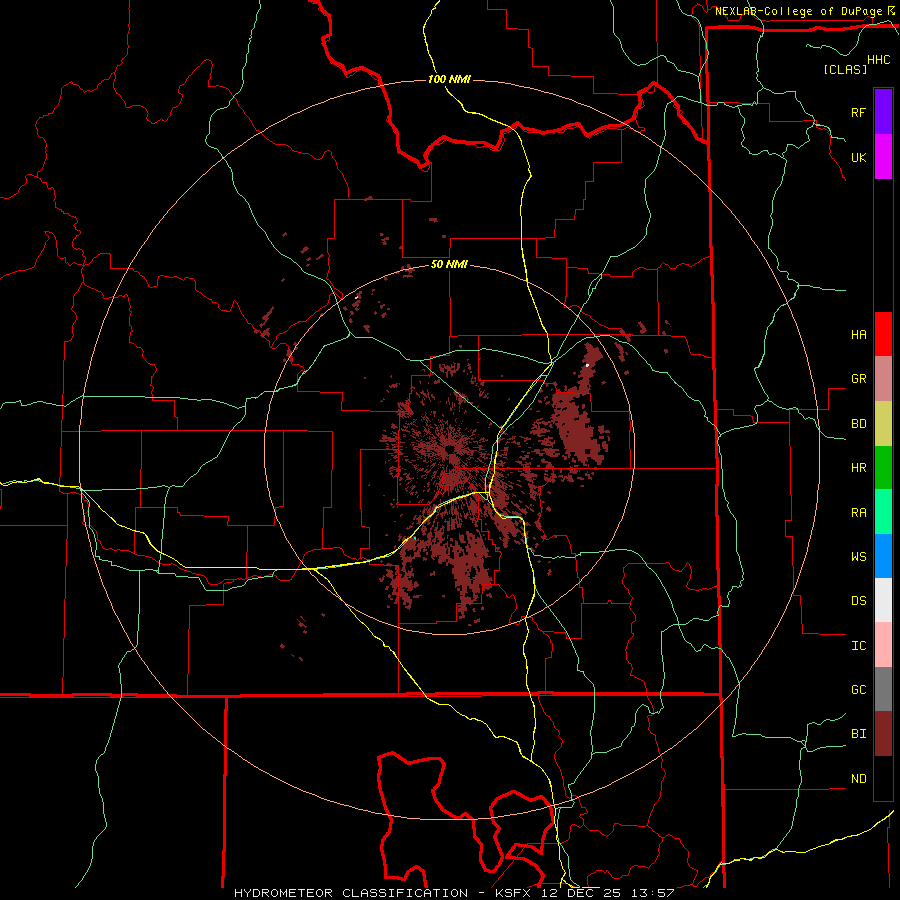
Task: Click the DS white legend swatch
Action: pyautogui.click(x=883, y=600)
